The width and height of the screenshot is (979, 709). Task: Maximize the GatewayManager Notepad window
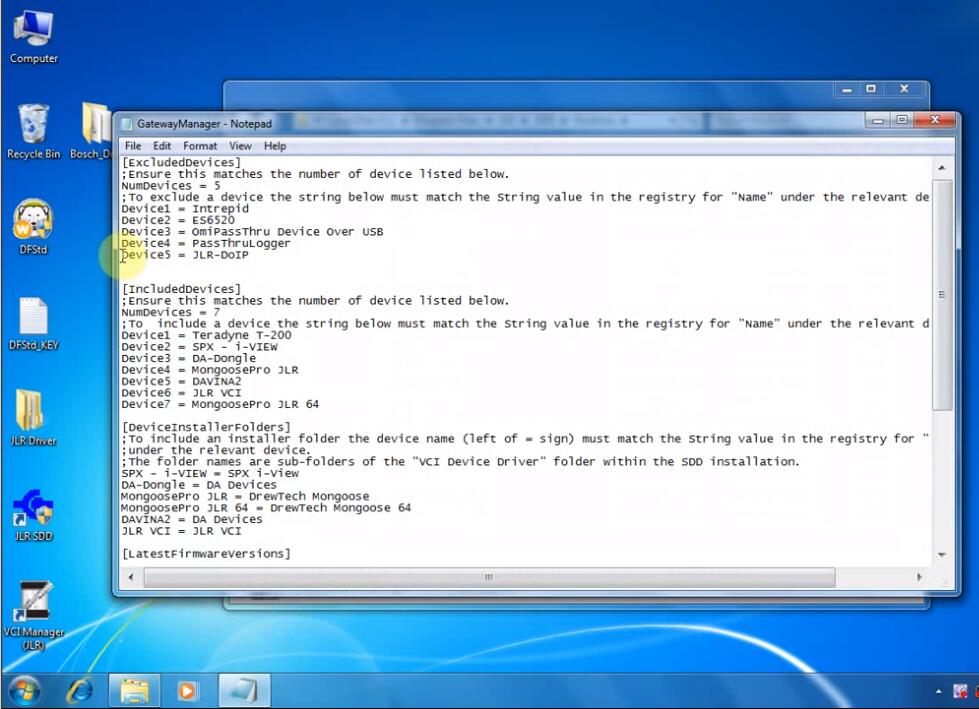click(902, 120)
